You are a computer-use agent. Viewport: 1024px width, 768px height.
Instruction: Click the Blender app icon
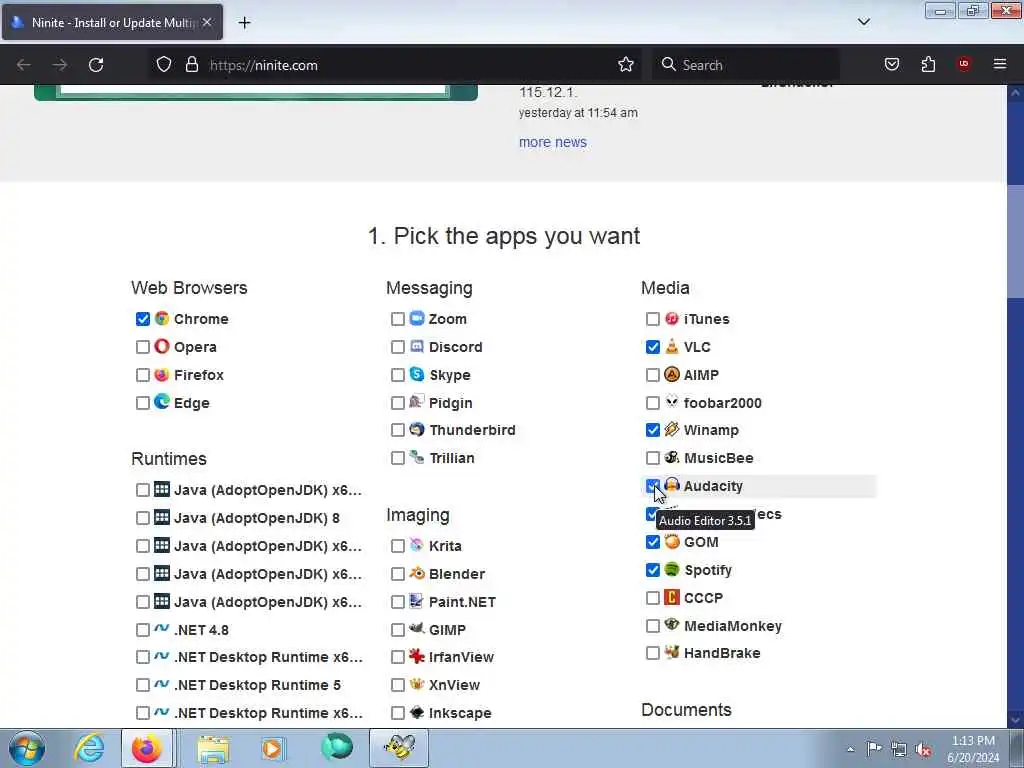[x=417, y=573]
